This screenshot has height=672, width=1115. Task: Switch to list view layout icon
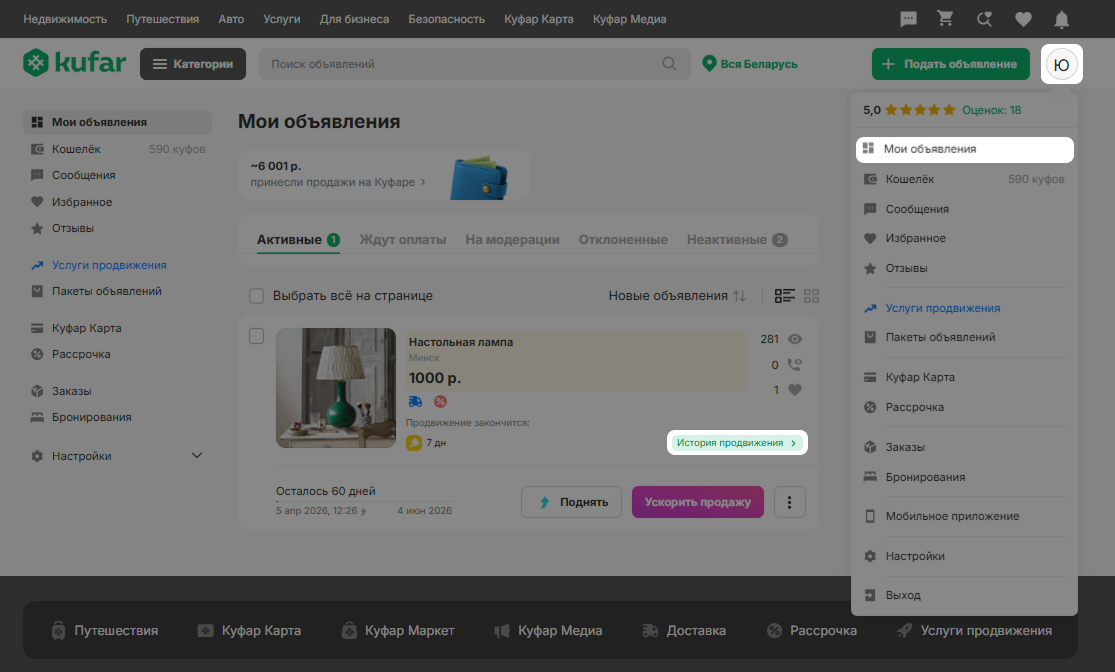tap(784, 296)
